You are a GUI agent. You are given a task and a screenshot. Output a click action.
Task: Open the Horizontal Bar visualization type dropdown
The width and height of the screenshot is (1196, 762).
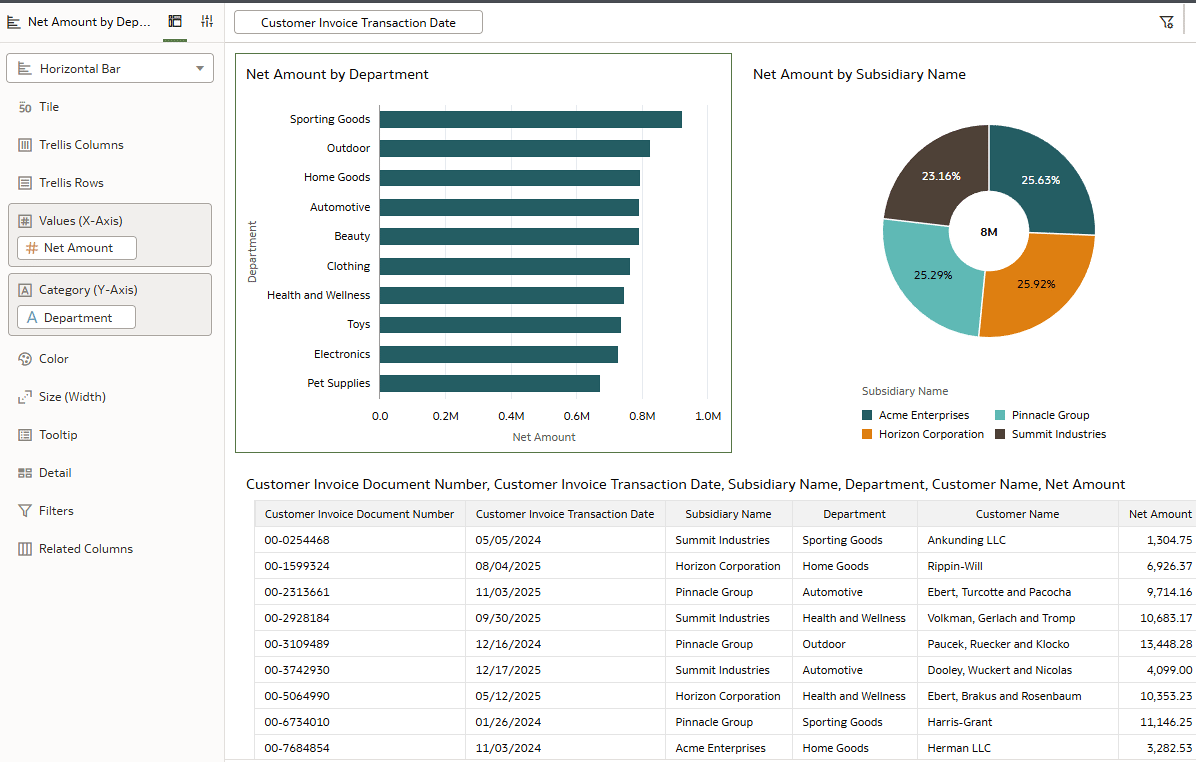110,68
